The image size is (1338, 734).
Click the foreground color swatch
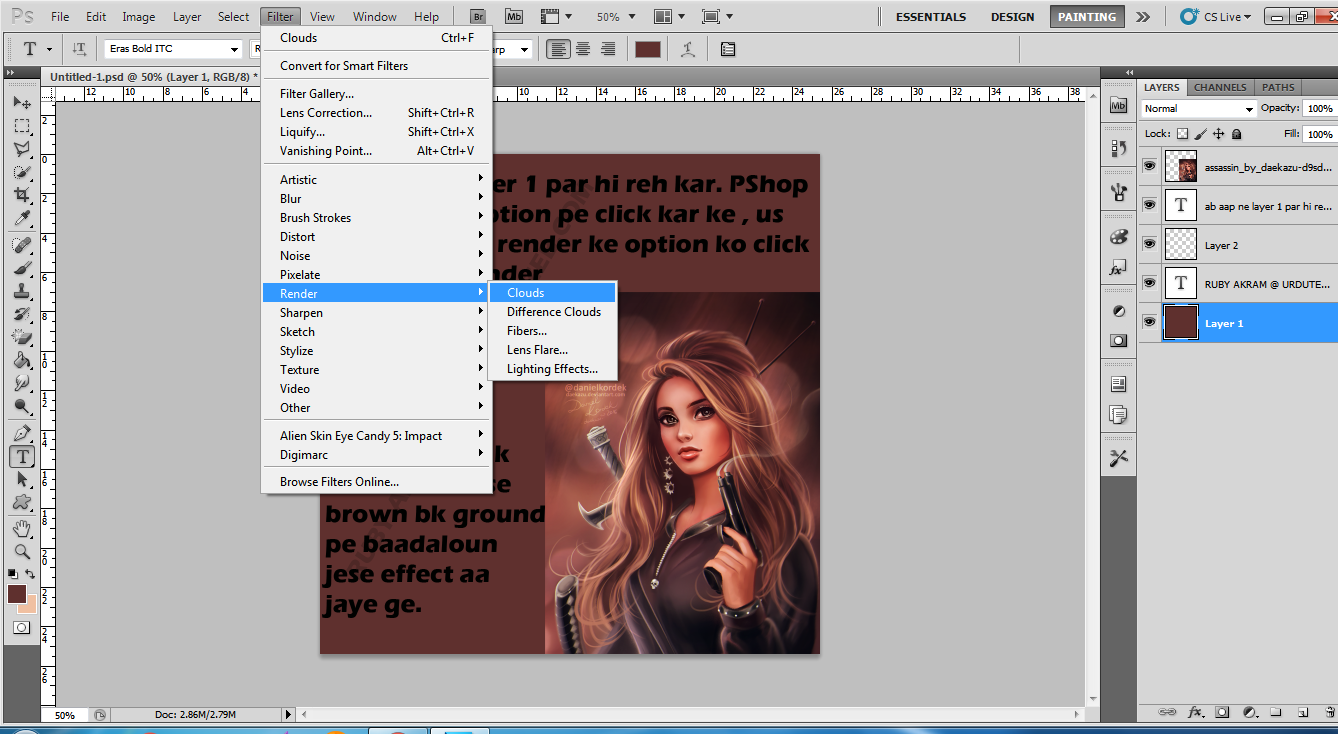click(x=17, y=594)
